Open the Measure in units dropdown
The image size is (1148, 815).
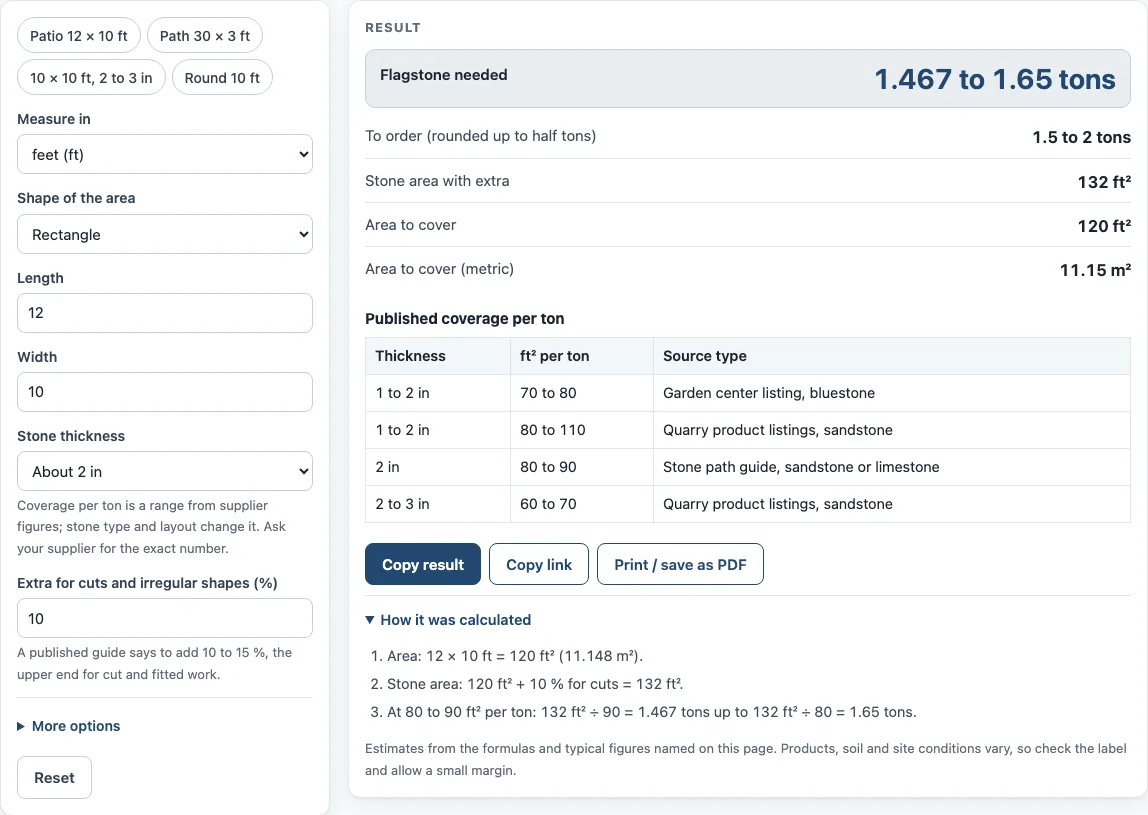(x=165, y=155)
